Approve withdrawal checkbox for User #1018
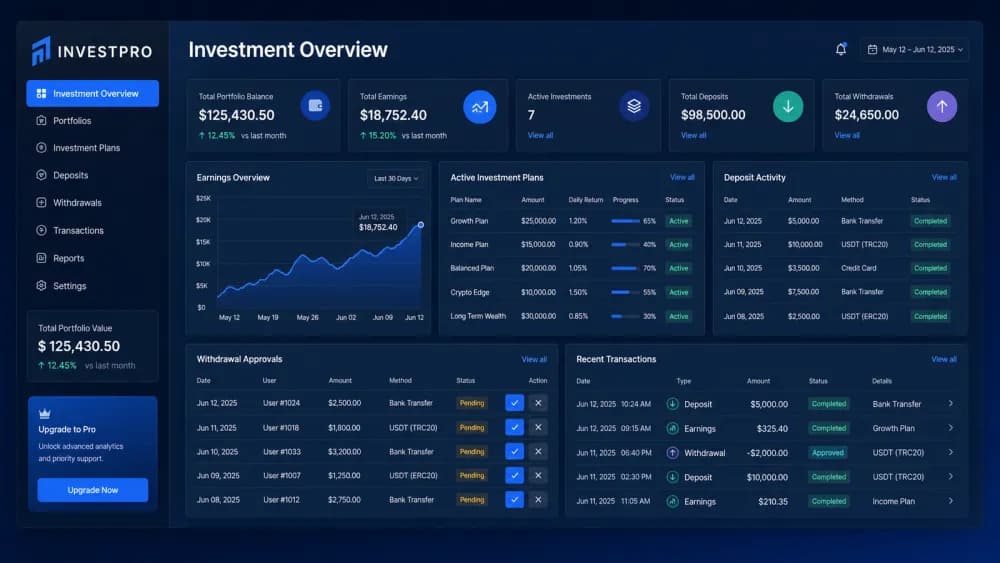This screenshot has width=1000, height=563. pyautogui.click(x=515, y=427)
